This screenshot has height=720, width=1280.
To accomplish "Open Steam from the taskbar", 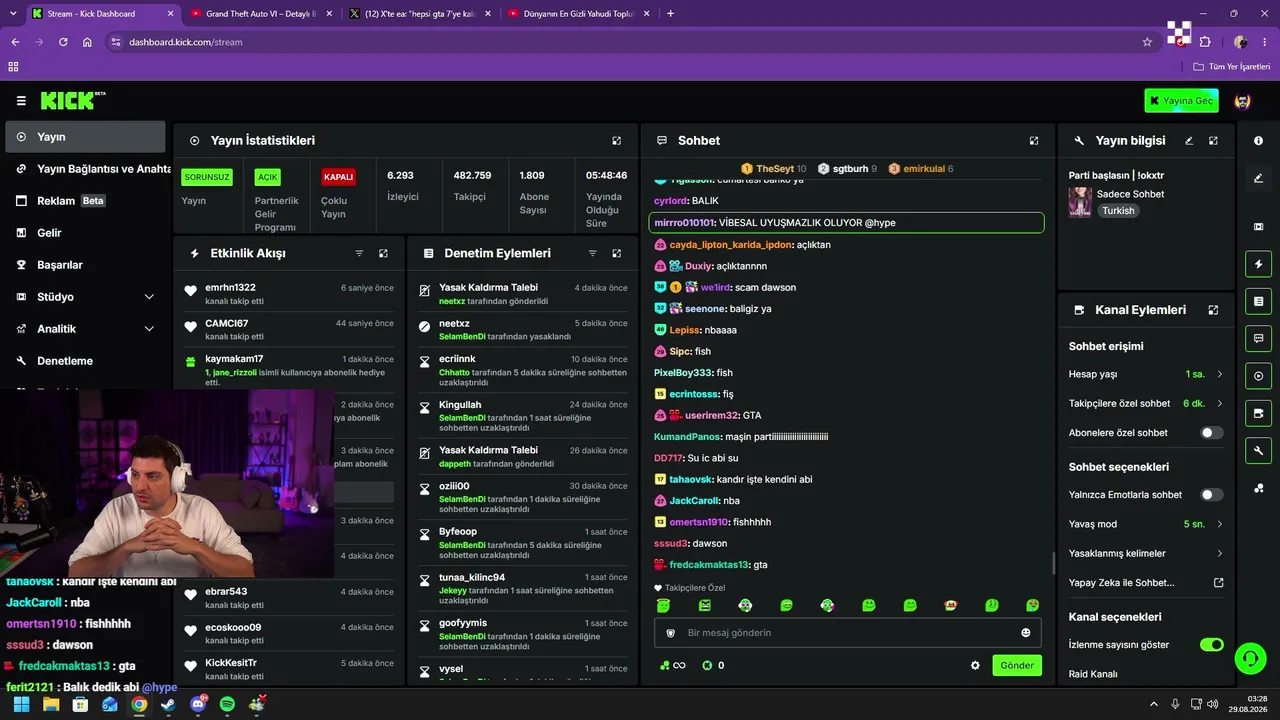I will click(168, 704).
